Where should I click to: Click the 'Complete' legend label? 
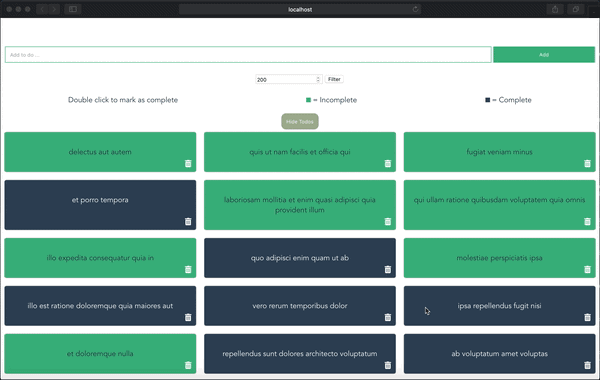[x=515, y=100]
